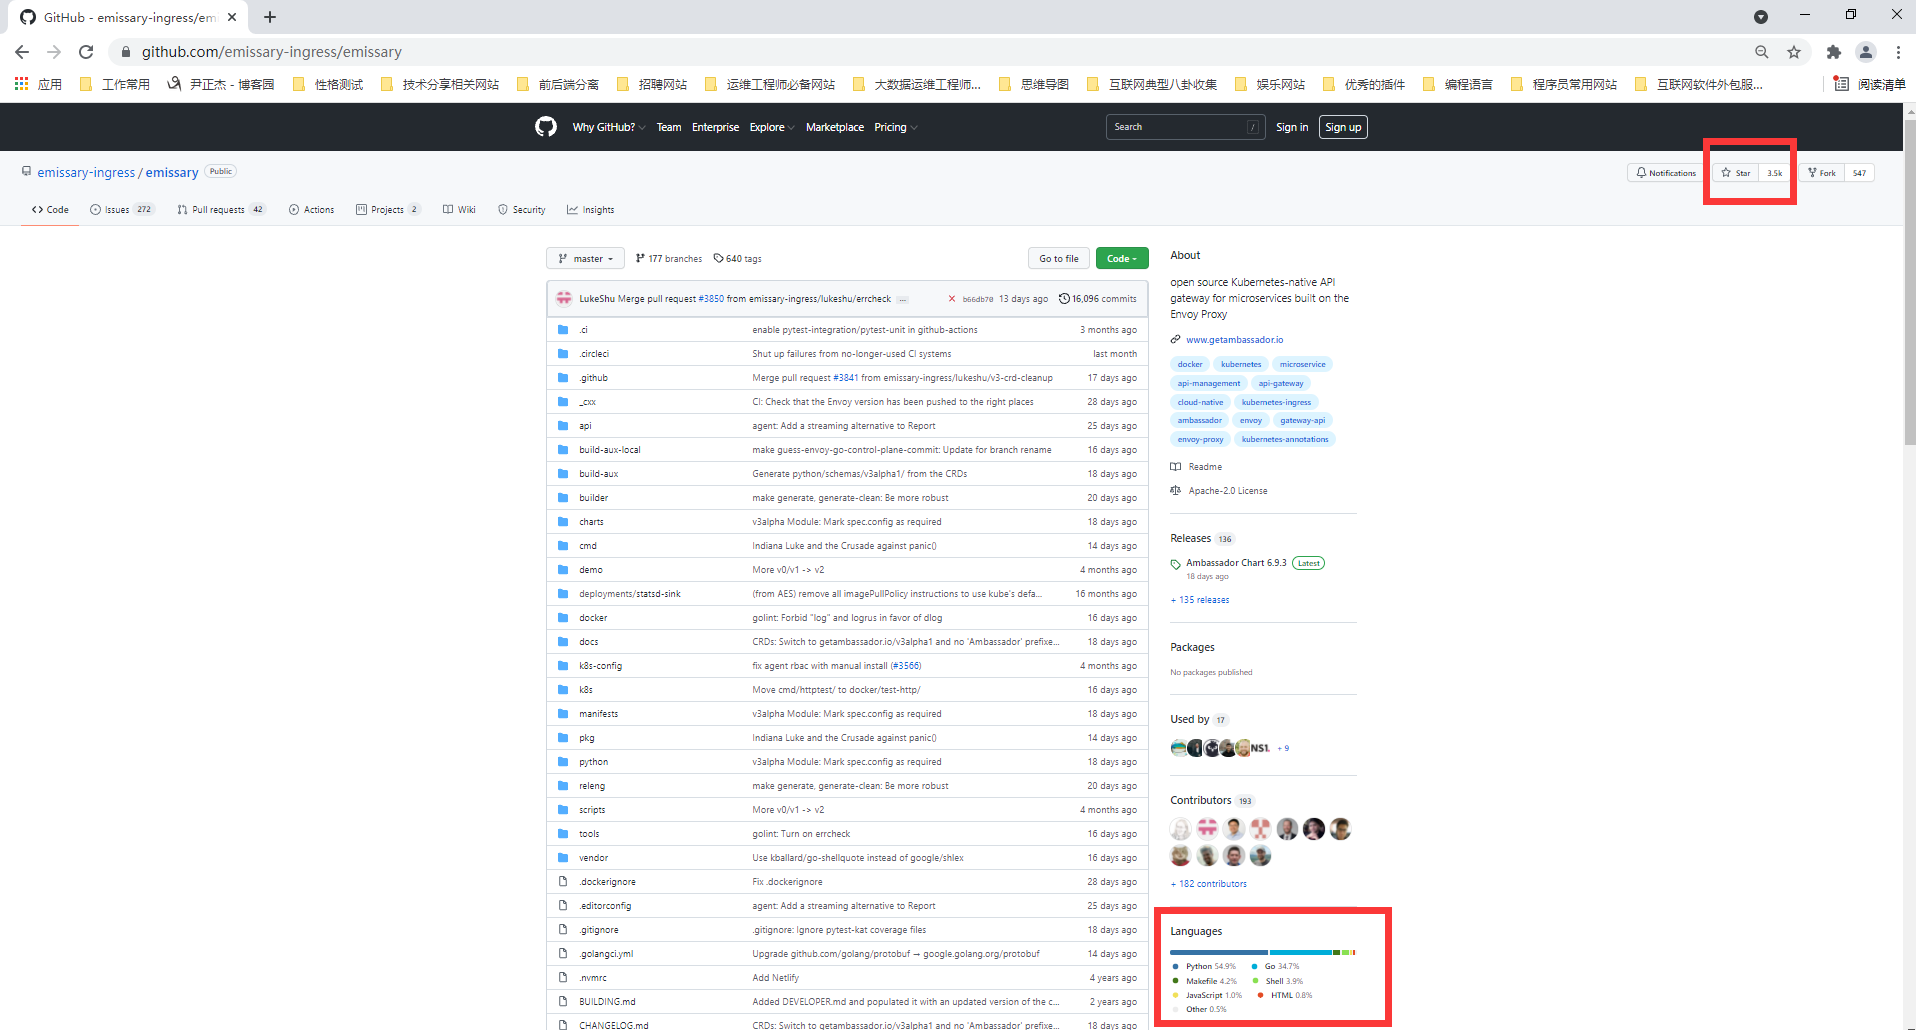Click the GitHub octocat logo

pyautogui.click(x=545, y=127)
